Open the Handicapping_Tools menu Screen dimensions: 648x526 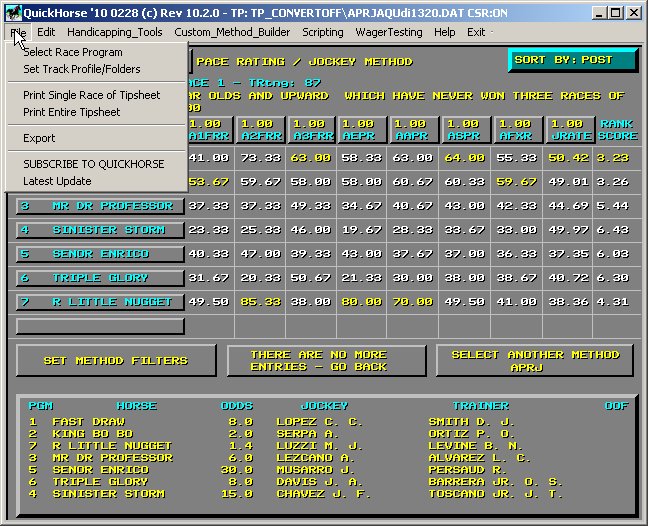coord(114,32)
